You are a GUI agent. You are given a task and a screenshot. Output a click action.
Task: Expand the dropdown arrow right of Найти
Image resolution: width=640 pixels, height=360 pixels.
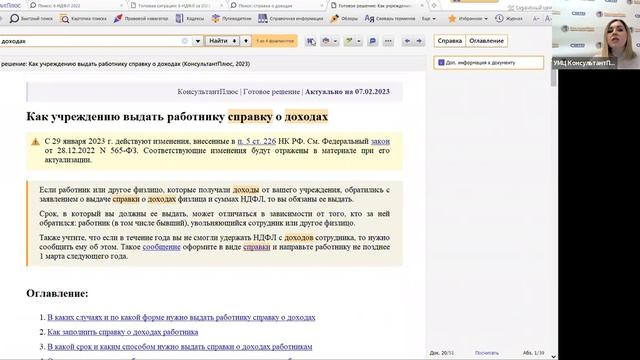246,41
